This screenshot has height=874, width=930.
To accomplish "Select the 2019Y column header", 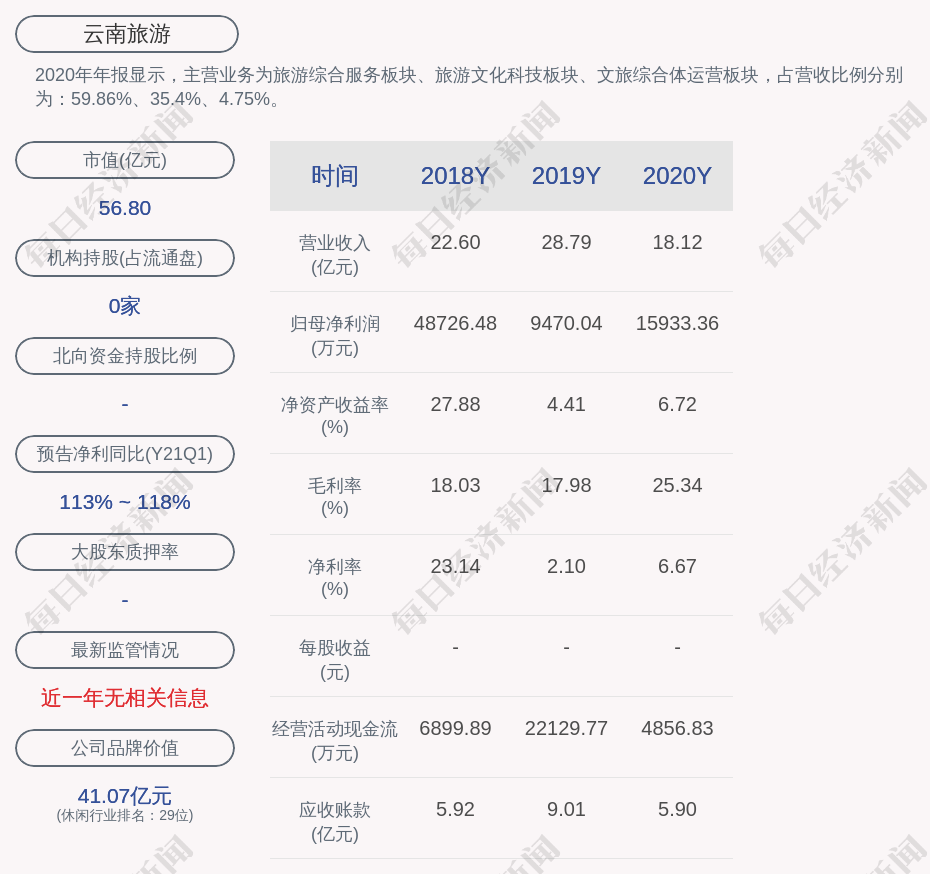I will 566,176.
